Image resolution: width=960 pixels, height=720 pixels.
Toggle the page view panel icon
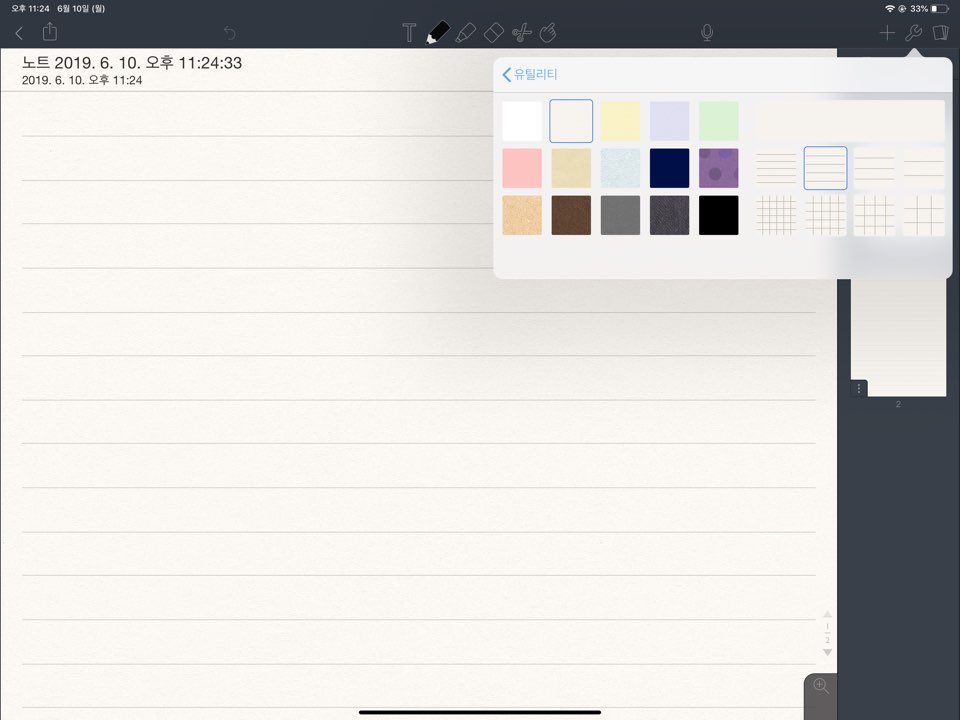(940, 32)
